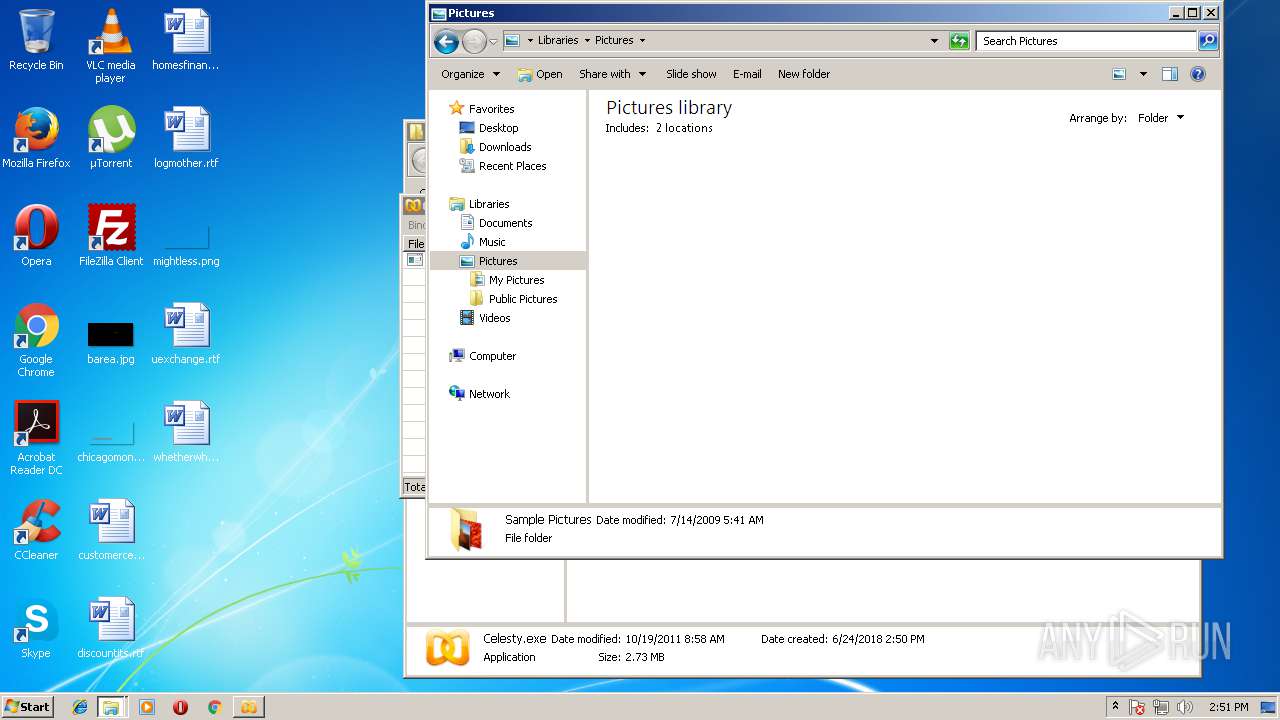
Task: Focus the Search Pictures field
Action: [x=1086, y=41]
